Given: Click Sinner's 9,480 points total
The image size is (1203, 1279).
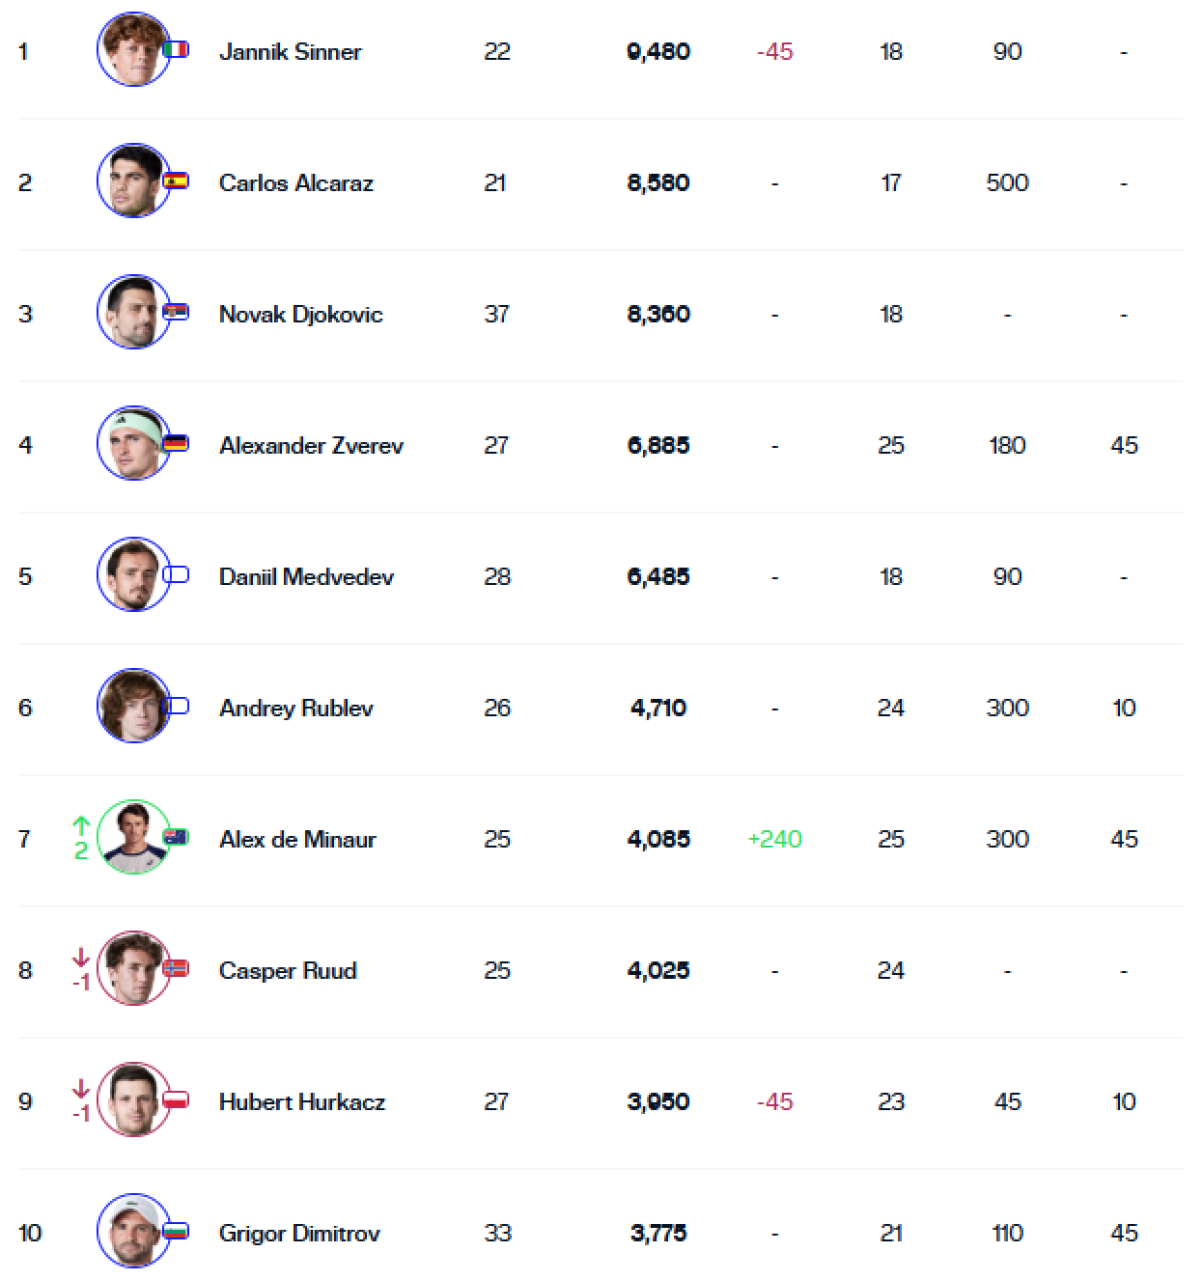Looking at the screenshot, I should [x=658, y=52].
